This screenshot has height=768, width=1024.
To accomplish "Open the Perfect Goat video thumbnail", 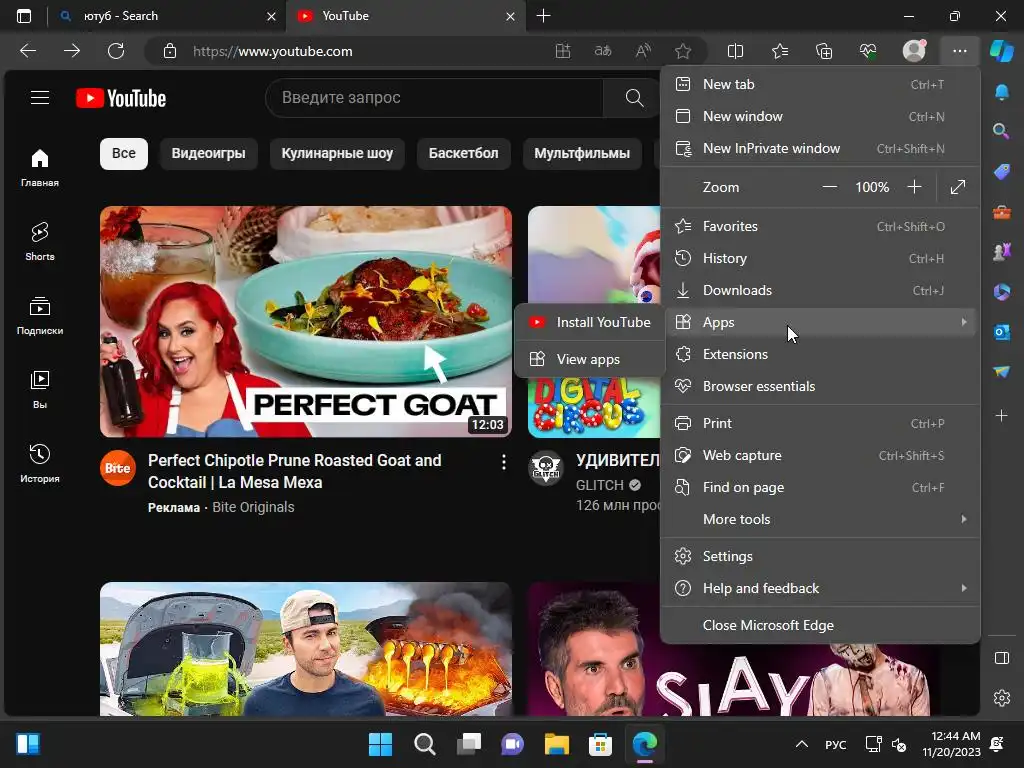I will [306, 321].
